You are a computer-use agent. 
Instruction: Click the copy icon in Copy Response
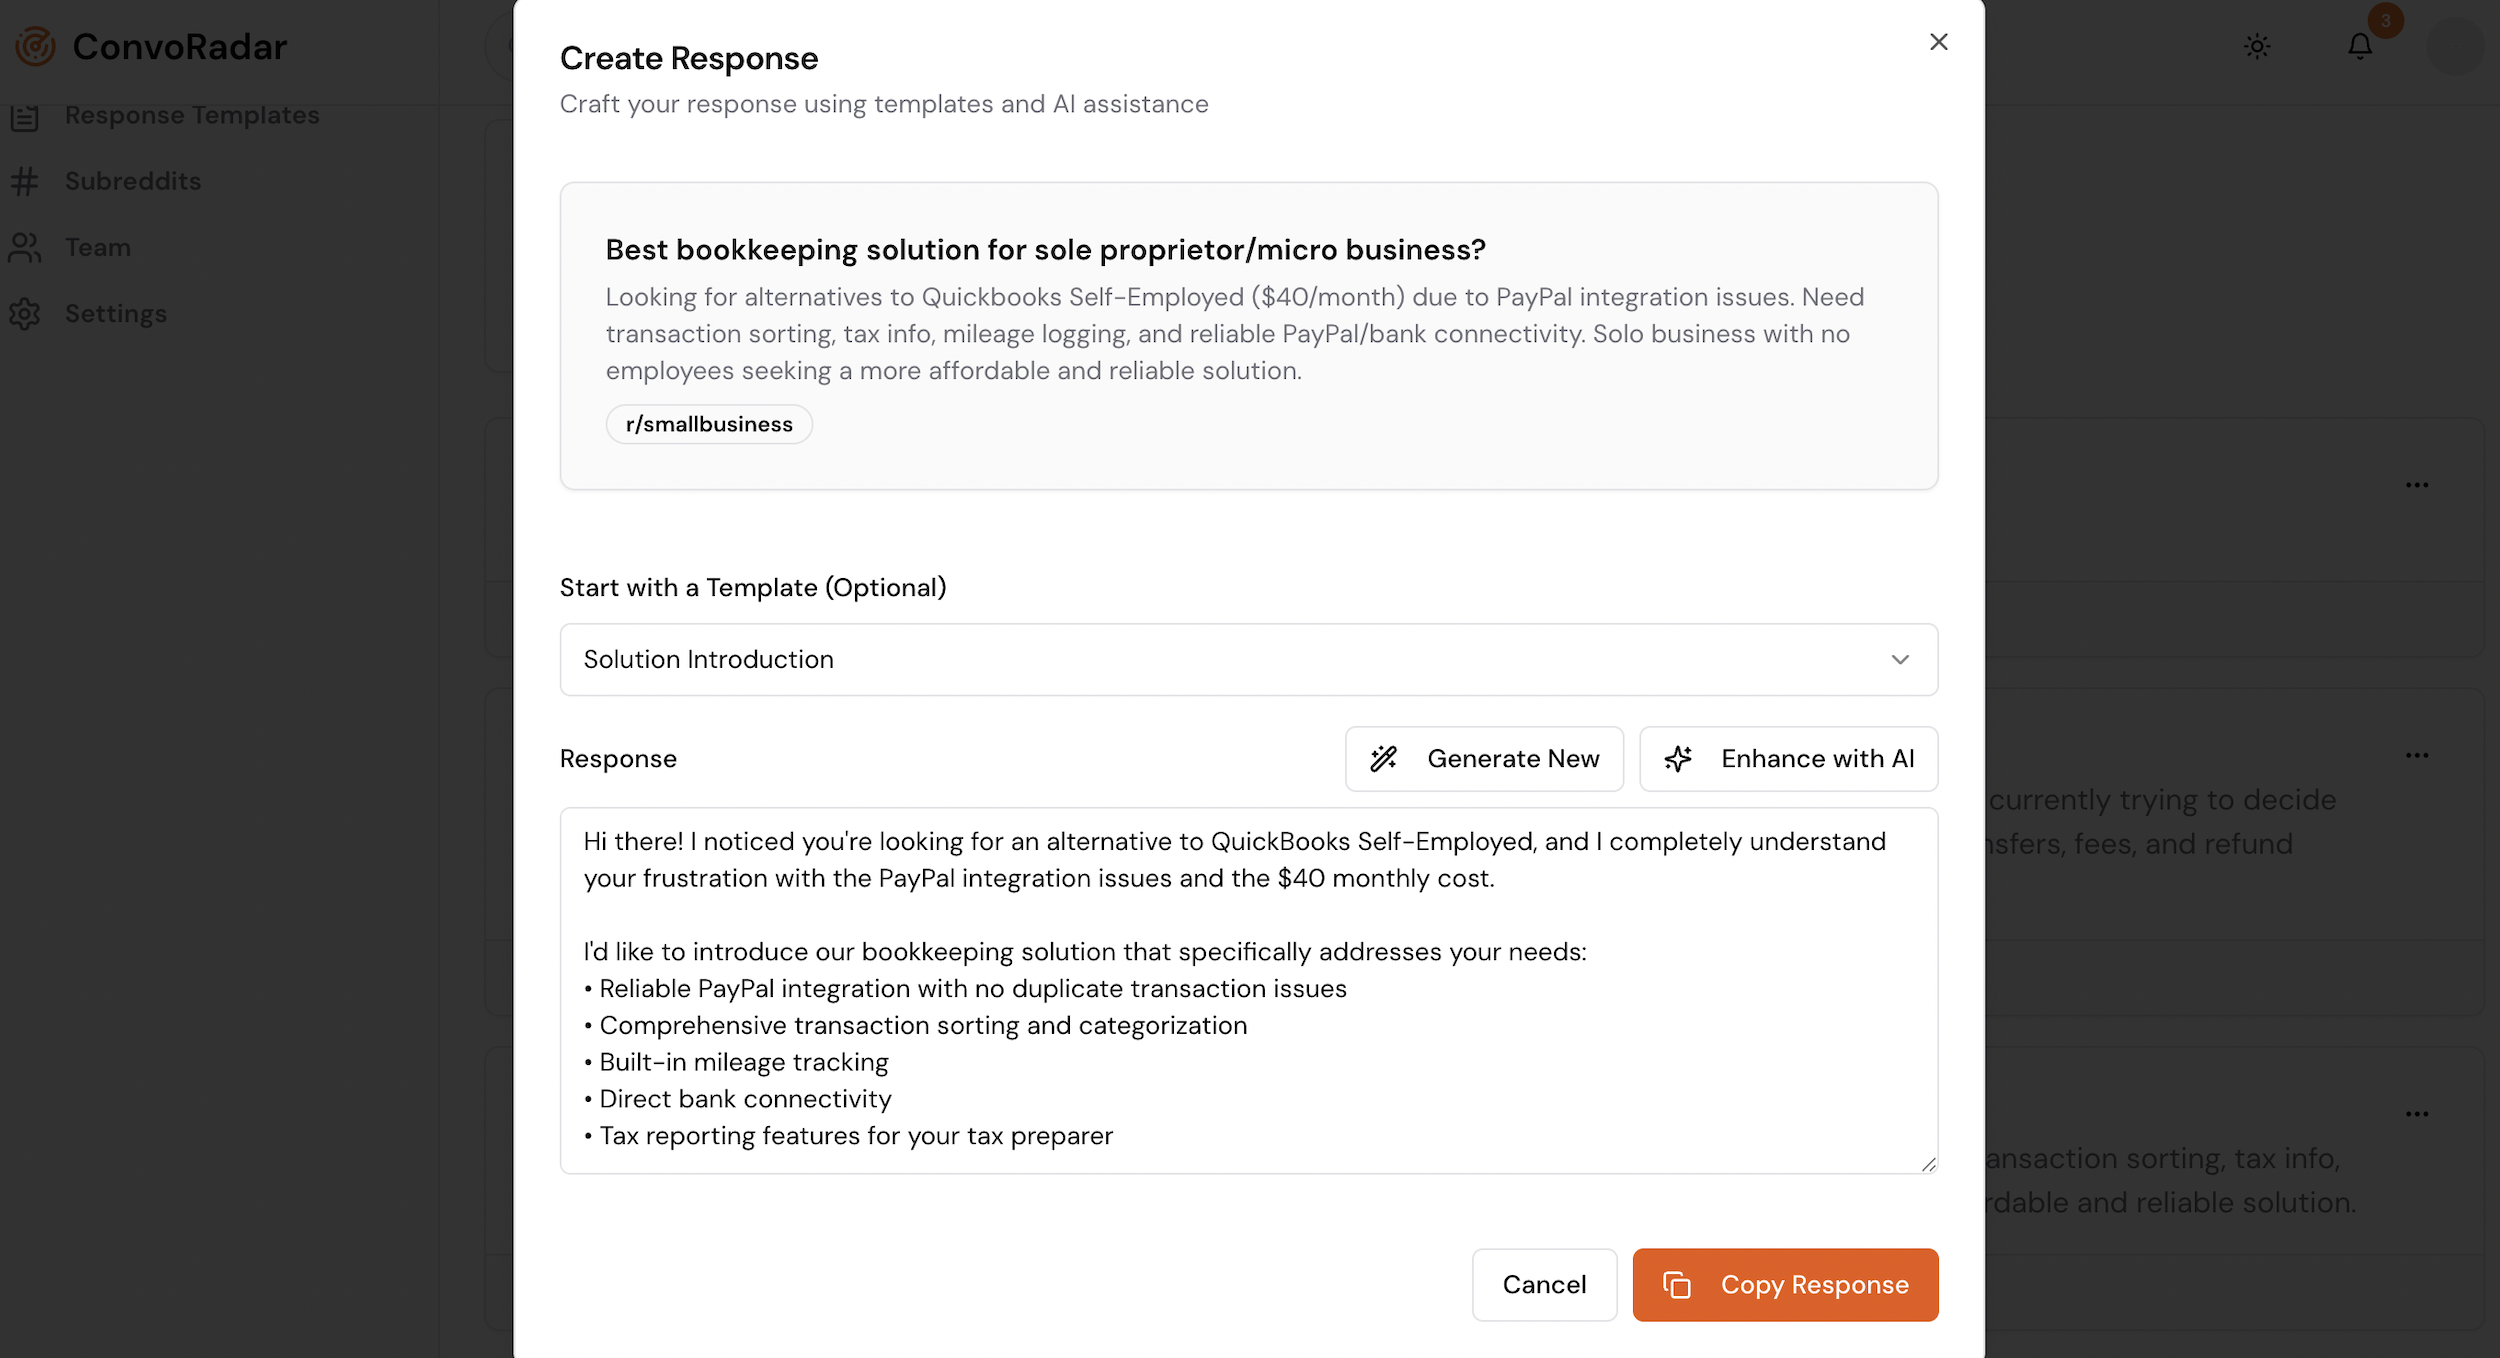click(x=1677, y=1285)
